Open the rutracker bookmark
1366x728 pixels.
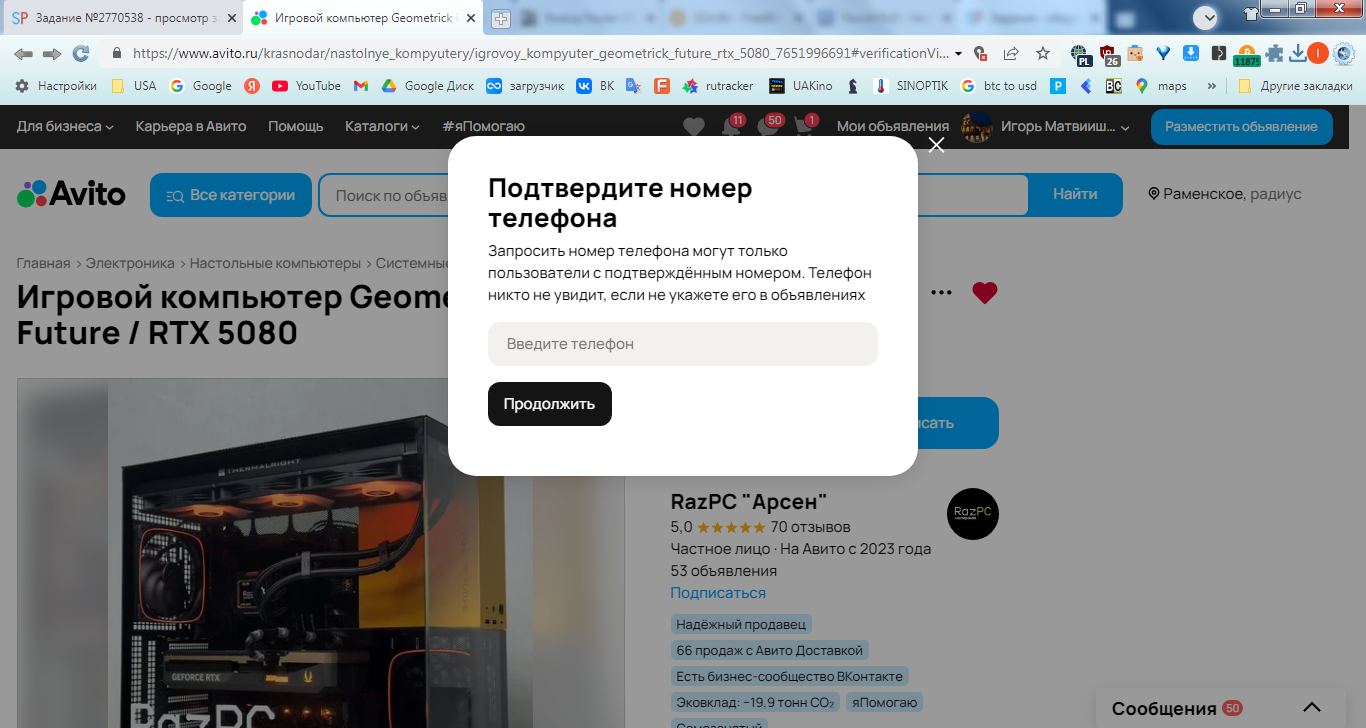click(717, 86)
